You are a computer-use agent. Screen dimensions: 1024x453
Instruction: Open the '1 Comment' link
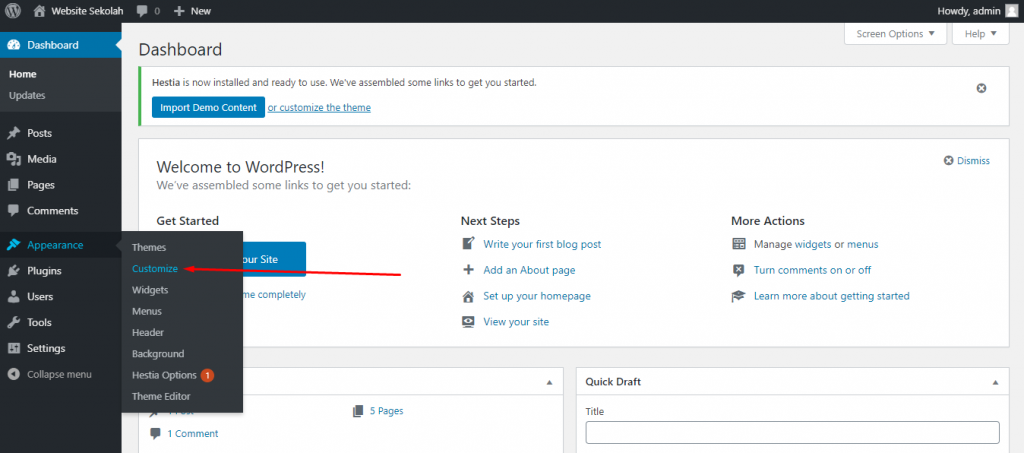[x=193, y=433]
